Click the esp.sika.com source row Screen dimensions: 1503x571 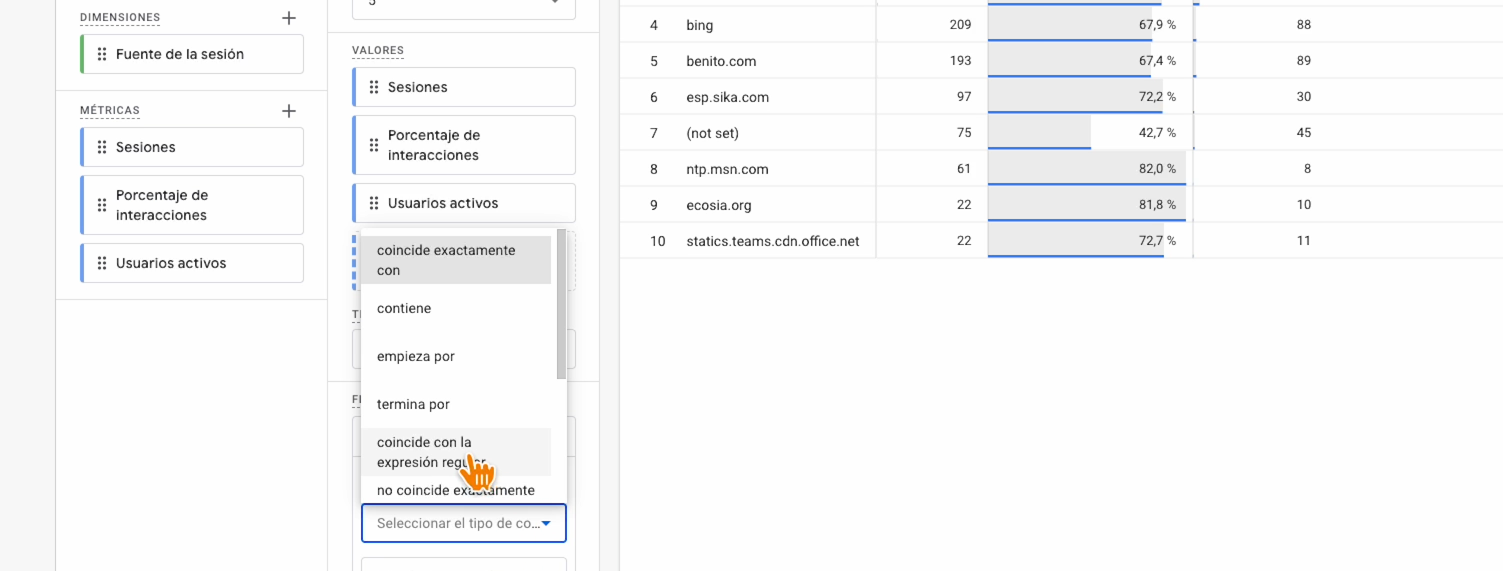point(727,97)
